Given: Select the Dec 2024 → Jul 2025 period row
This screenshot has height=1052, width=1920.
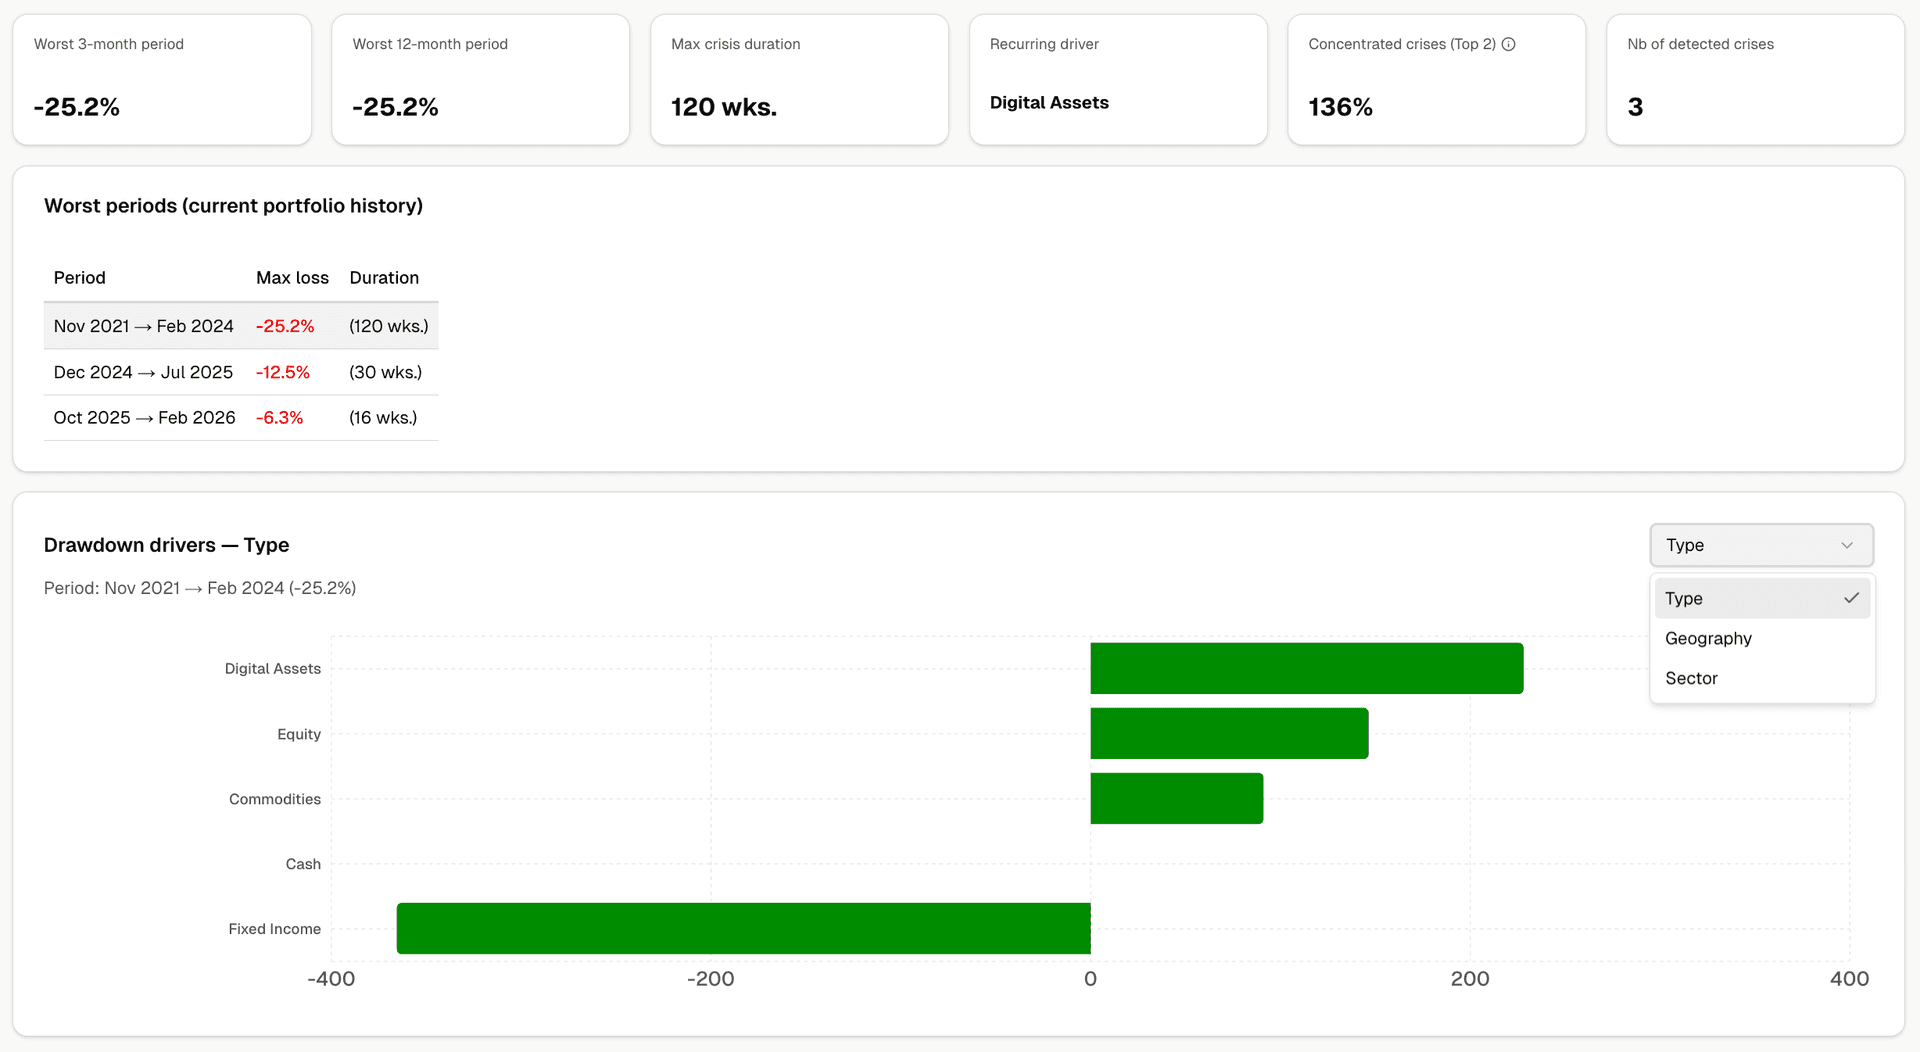Looking at the screenshot, I should pyautogui.click(x=240, y=372).
